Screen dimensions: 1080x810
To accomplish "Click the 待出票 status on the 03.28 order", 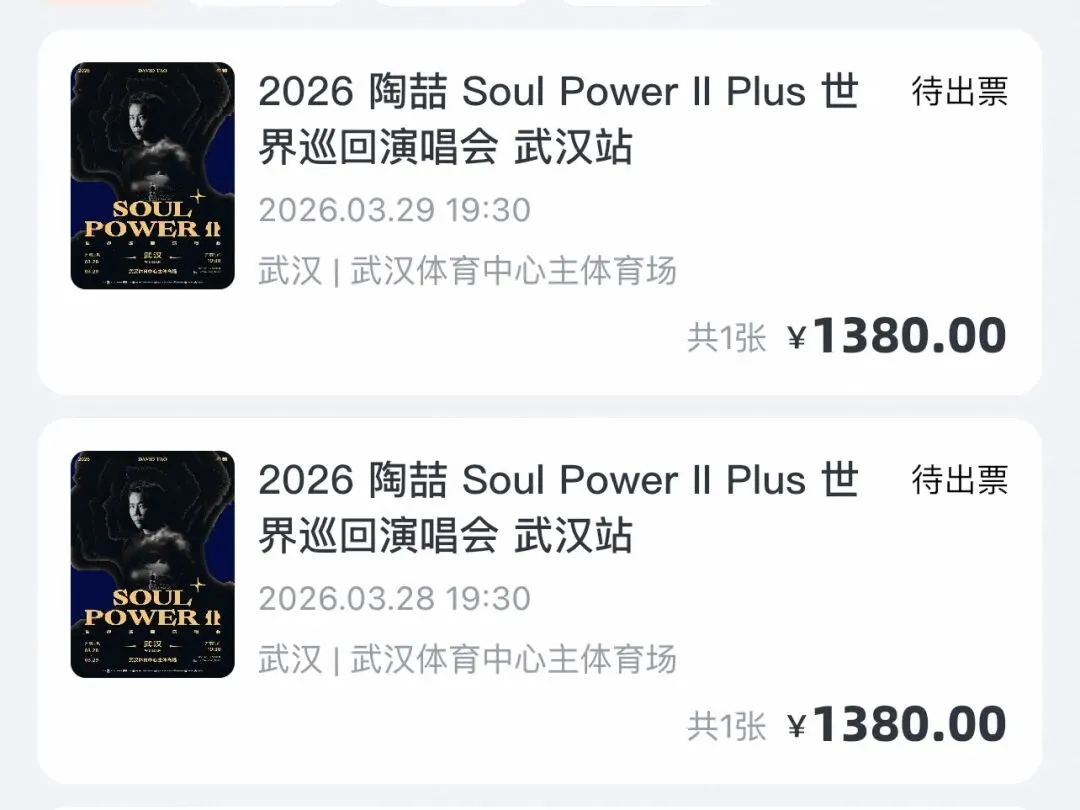I will click(960, 480).
